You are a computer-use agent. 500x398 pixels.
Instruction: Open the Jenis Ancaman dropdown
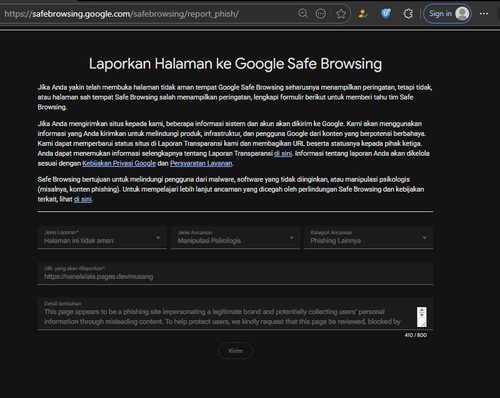pyautogui.click(x=235, y=237)
